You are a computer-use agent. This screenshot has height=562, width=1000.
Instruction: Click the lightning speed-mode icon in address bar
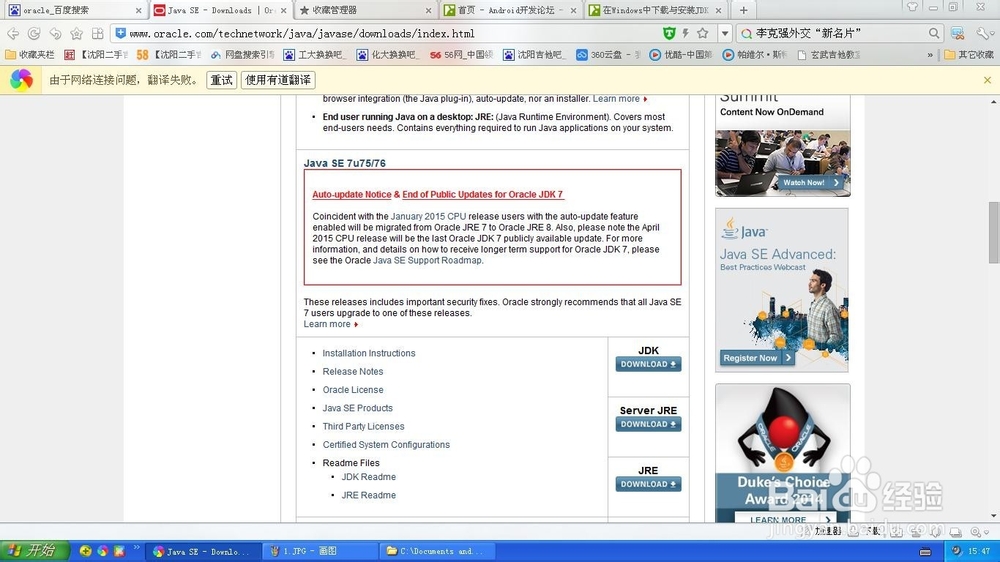[686, 33]
